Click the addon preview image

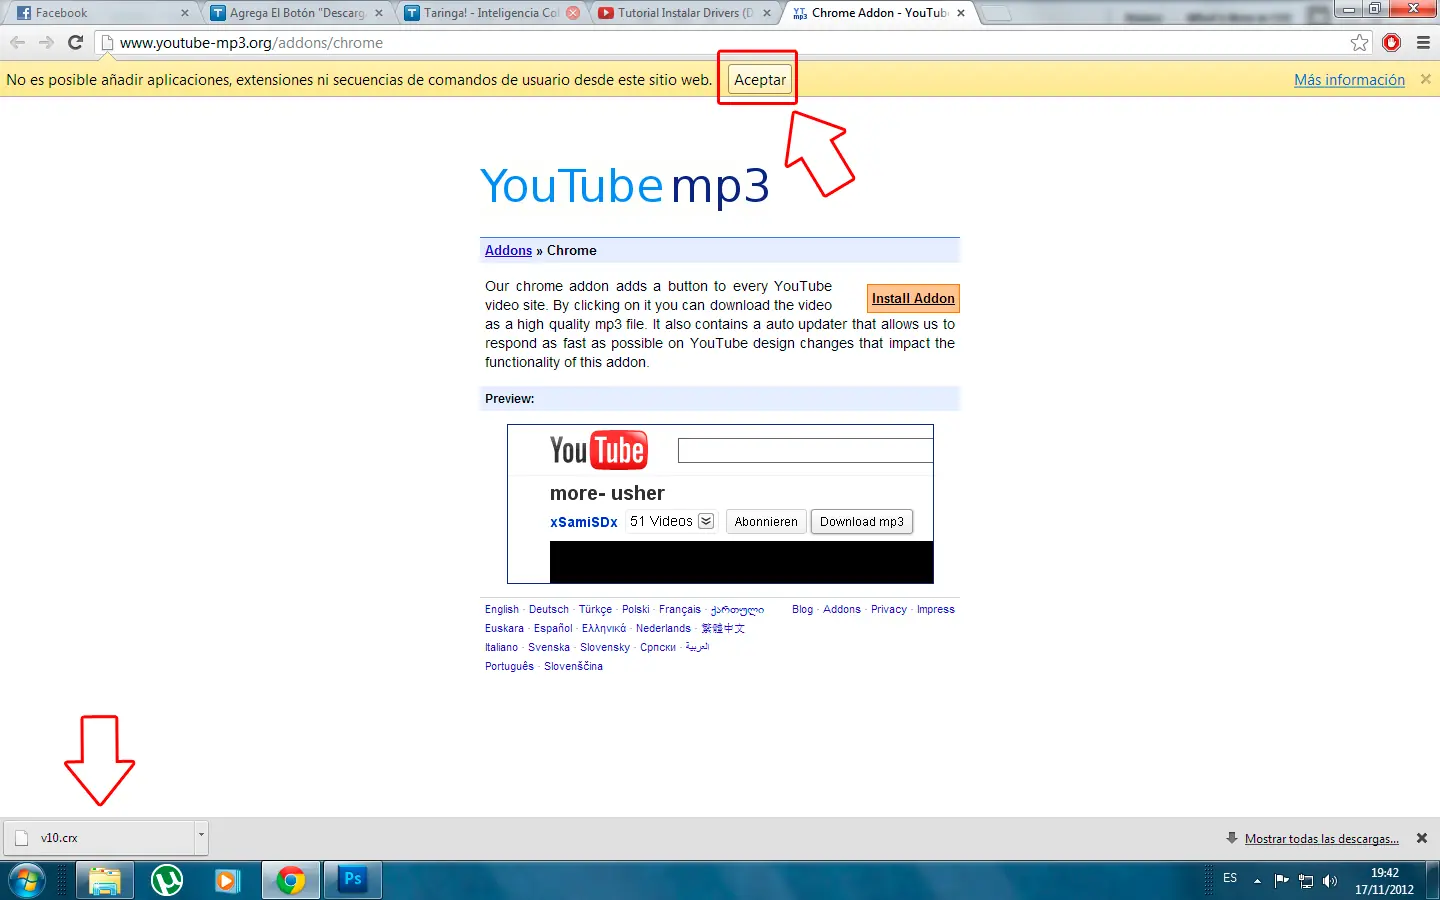(720, 504)
